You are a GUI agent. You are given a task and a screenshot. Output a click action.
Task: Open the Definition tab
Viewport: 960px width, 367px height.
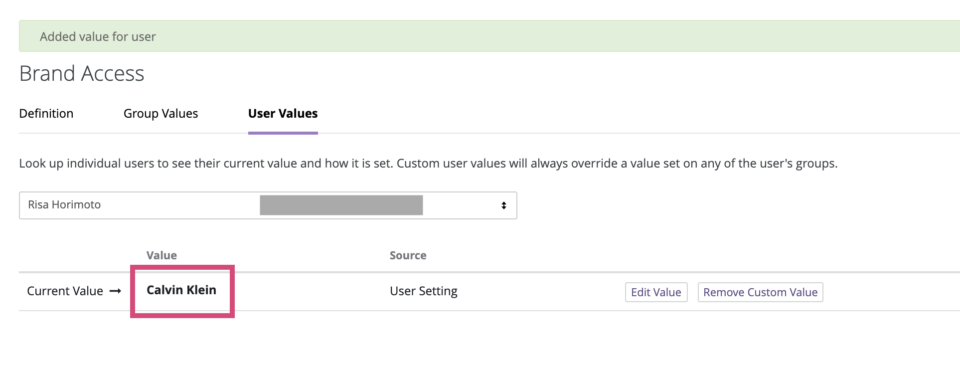(x=47, y=113)
